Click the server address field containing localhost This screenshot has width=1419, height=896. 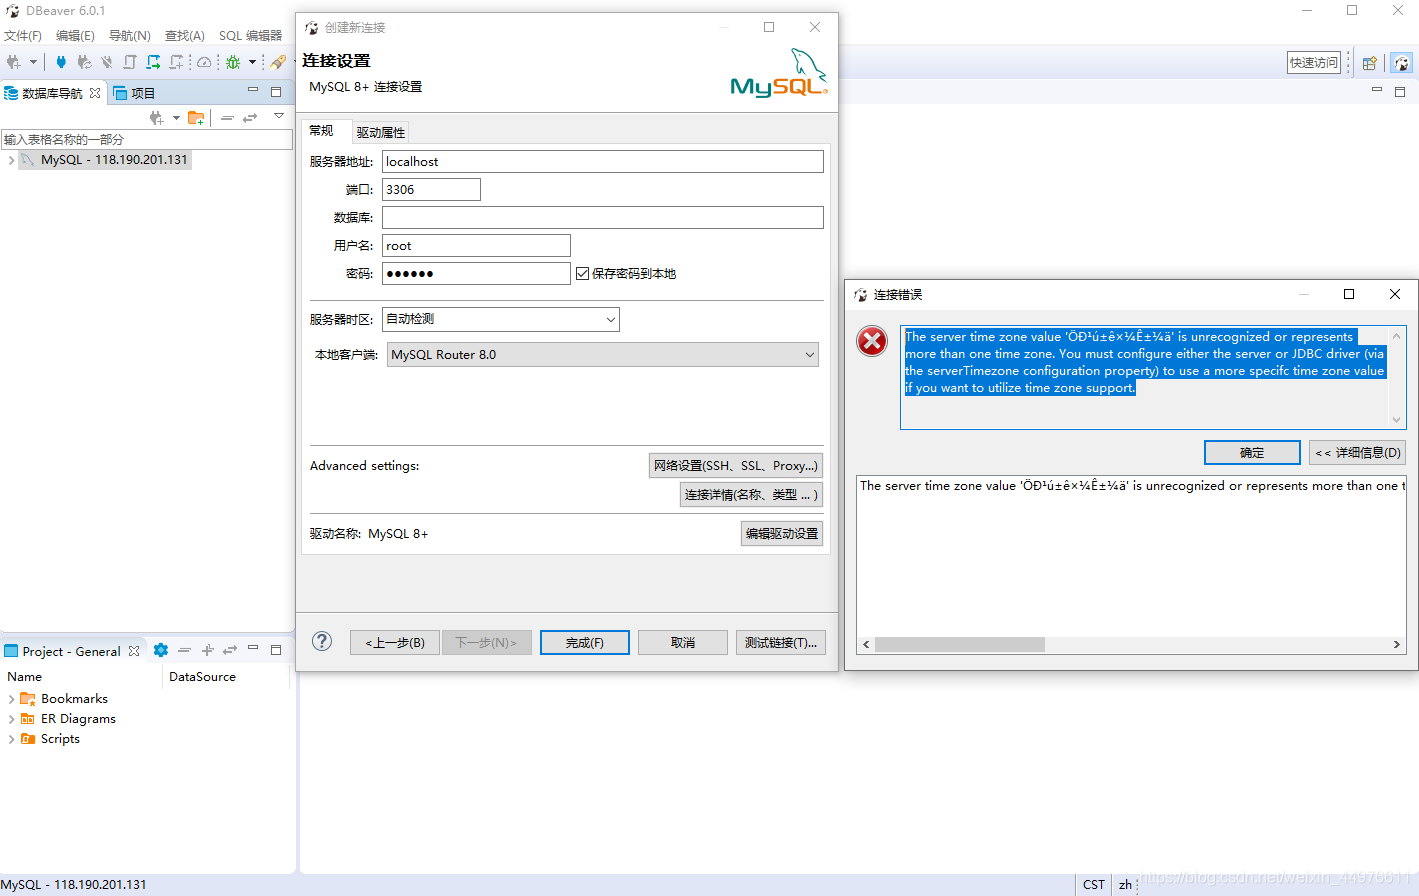click(x=603, y=161)
